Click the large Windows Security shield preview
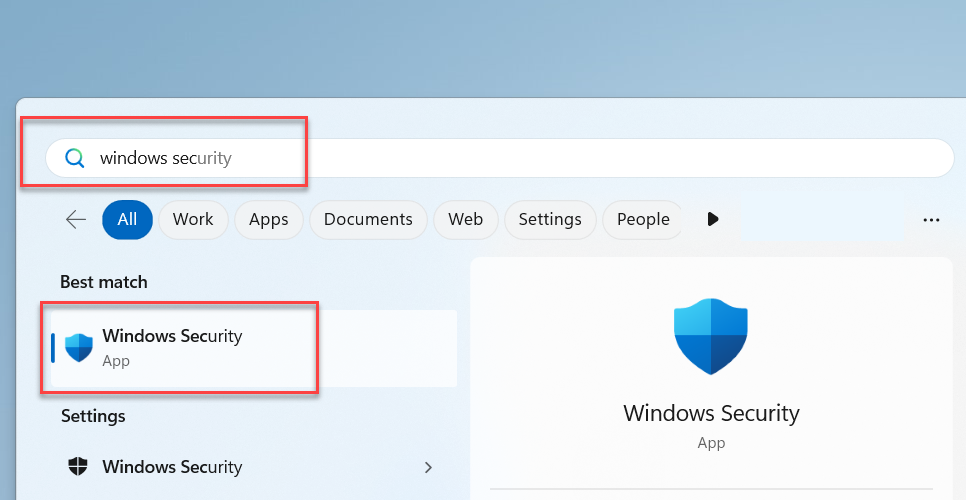This screenshot has height=500, width=966. click(x=711, y=336)
